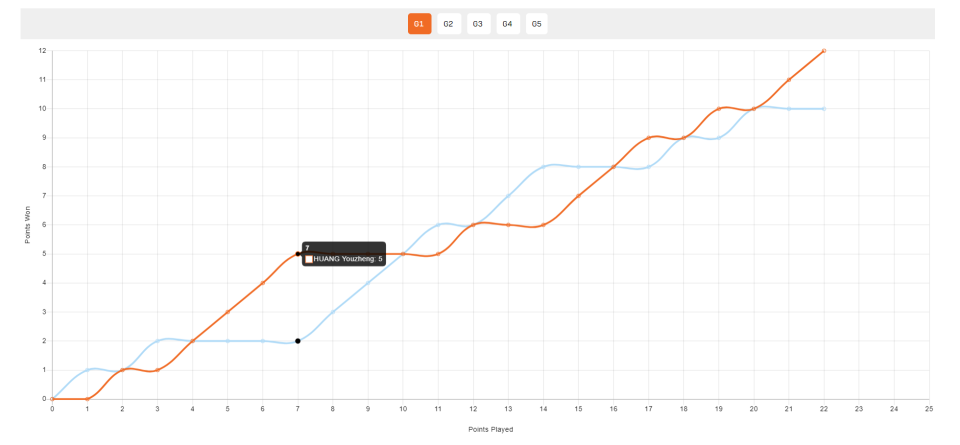Click the y-axis tick label 12

[42, 50]
